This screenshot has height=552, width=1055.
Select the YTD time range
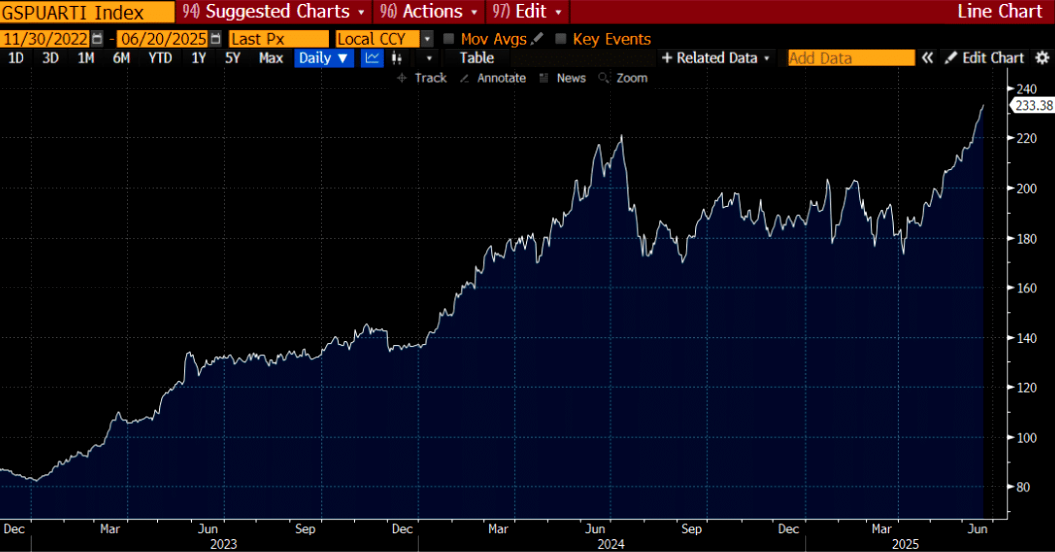pyautogui.click(x=159, y=58)
